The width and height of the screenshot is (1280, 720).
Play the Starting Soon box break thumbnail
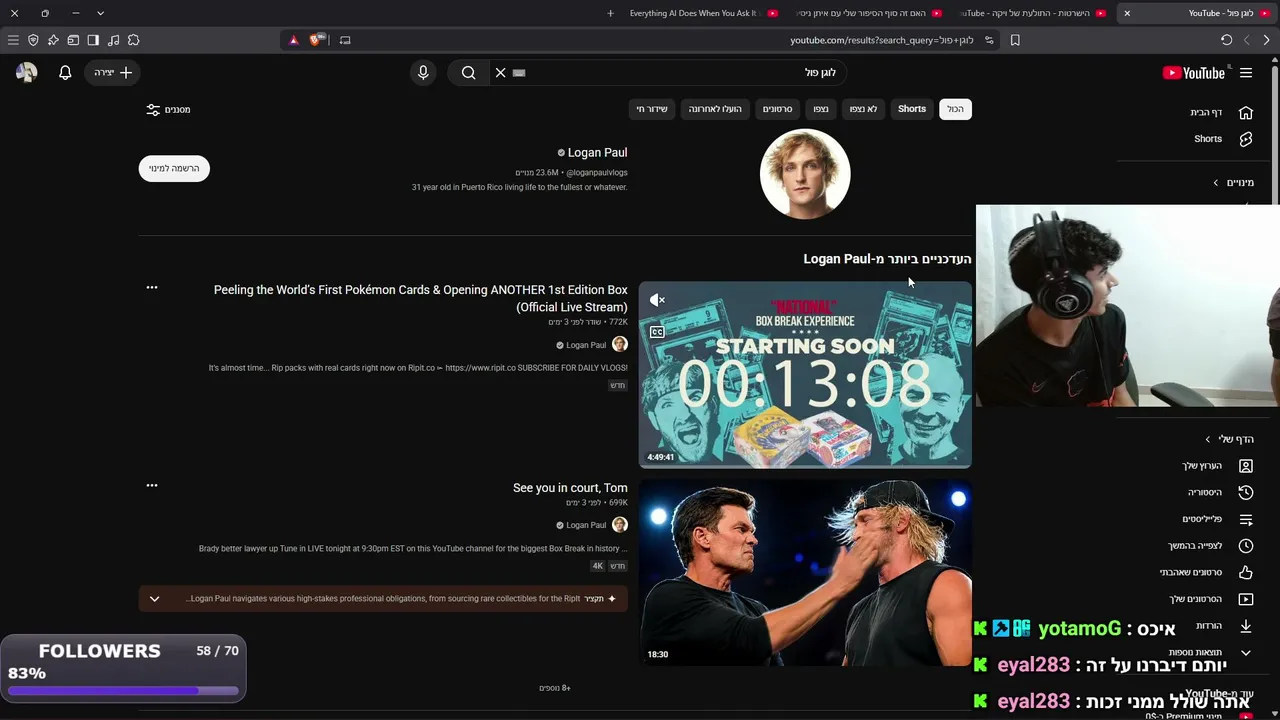click(x=805, y=374)
